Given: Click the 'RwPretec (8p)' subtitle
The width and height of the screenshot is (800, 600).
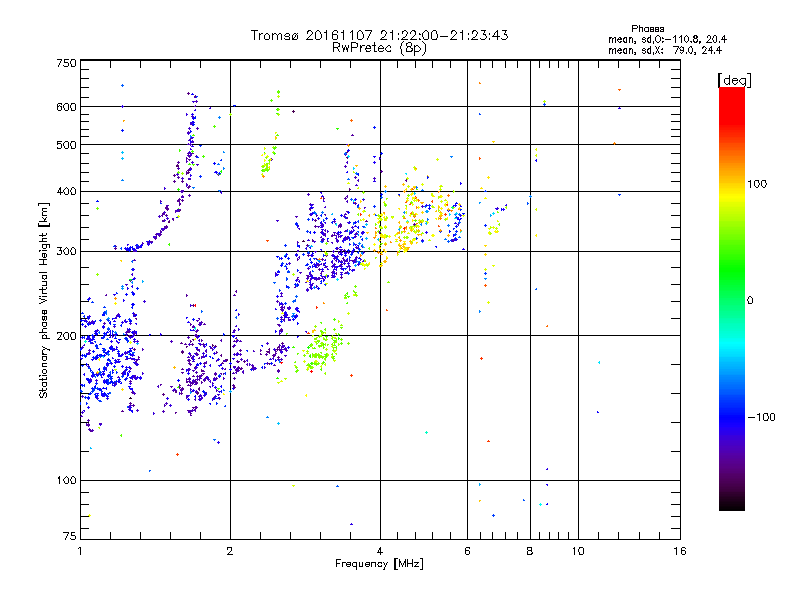Looking at the screenshot, I should point(379,48).
